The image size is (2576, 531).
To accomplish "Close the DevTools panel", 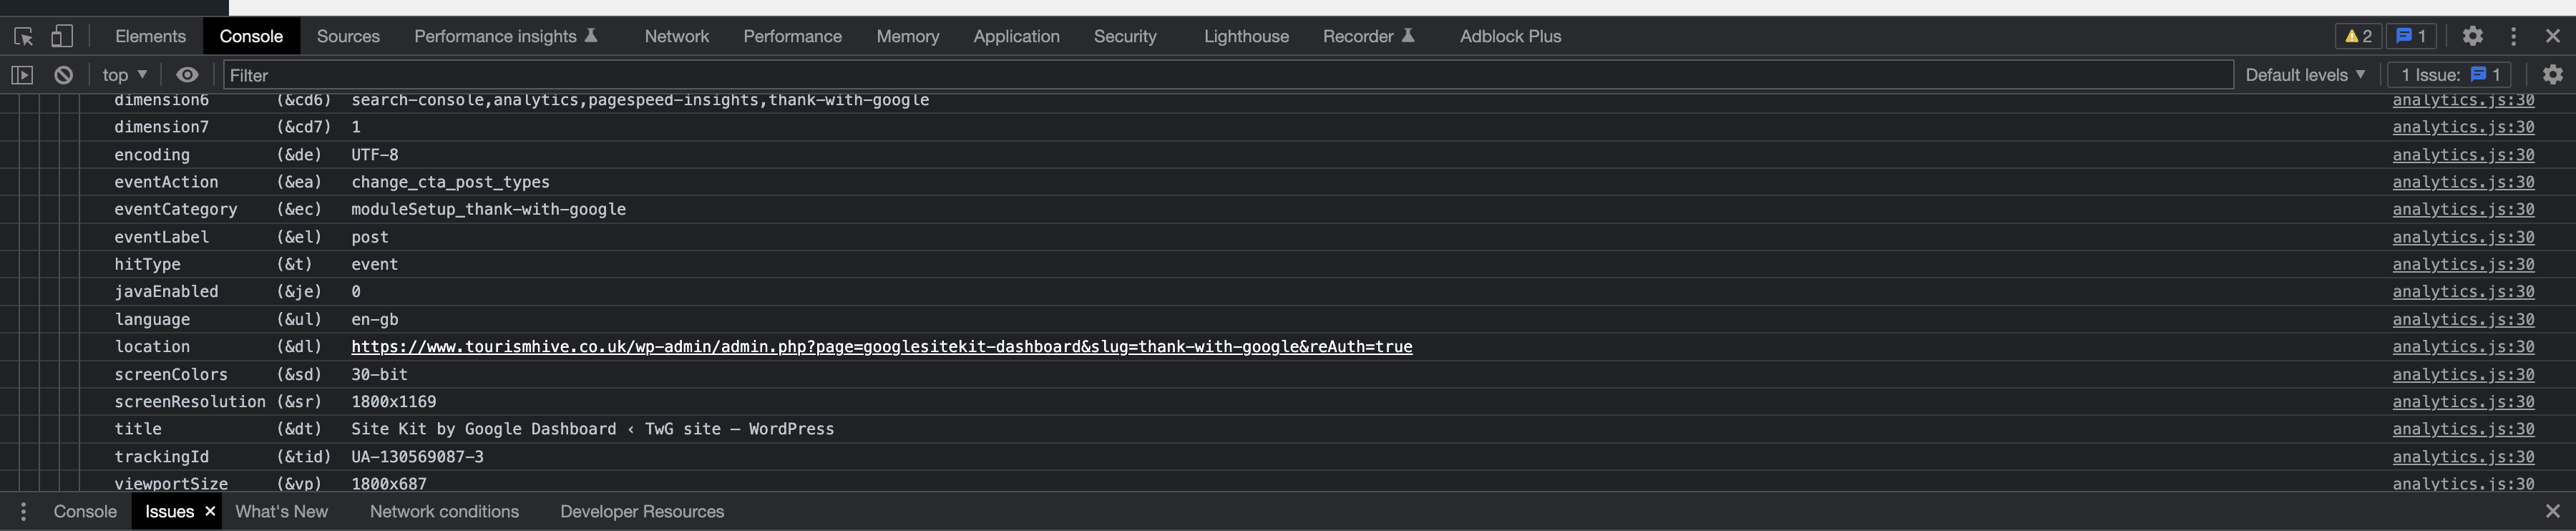I will click(2552, 36).
